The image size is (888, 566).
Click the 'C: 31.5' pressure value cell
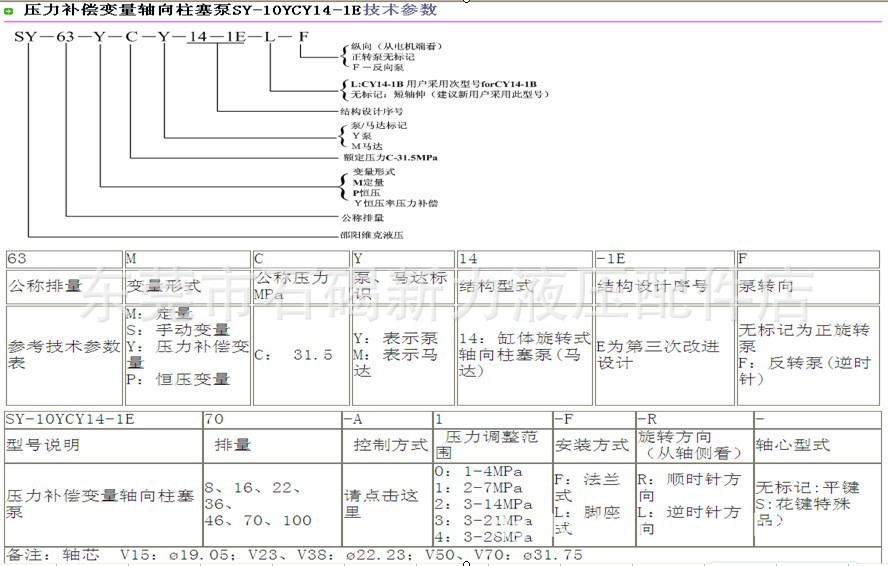[301, 355]
